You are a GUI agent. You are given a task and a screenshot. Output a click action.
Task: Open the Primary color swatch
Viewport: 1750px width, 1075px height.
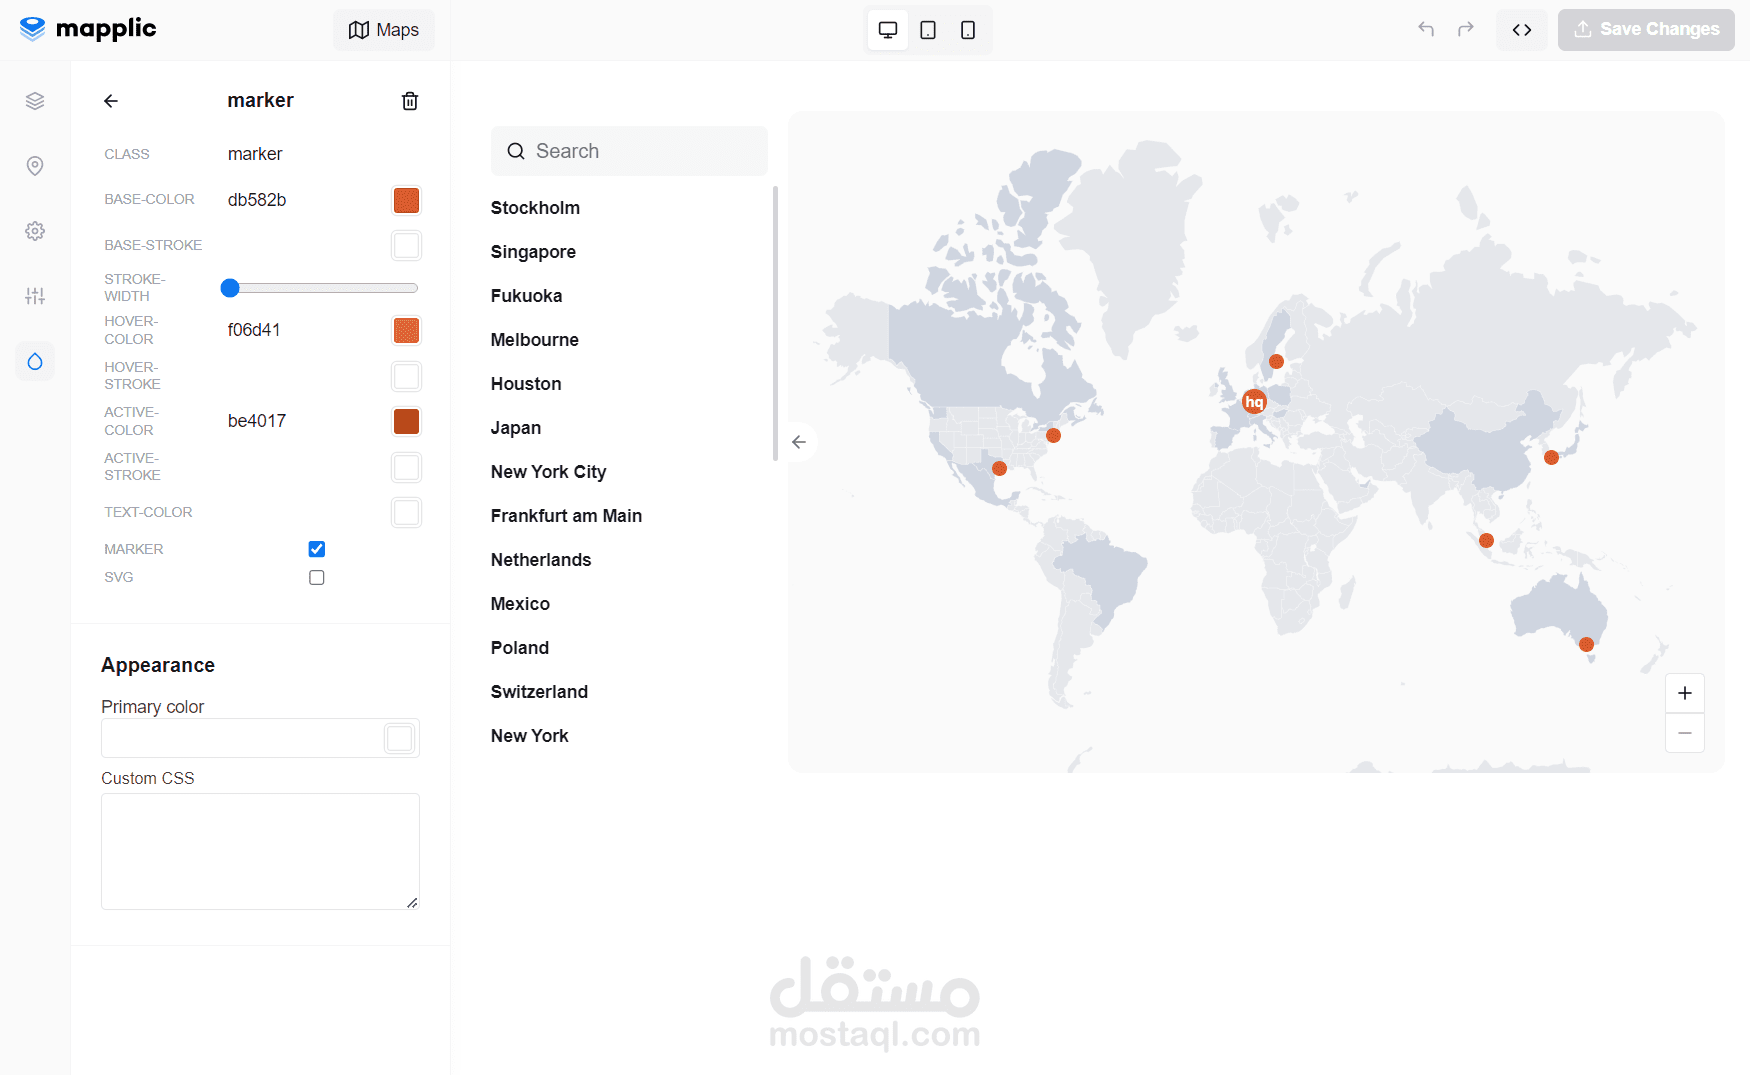400,738
